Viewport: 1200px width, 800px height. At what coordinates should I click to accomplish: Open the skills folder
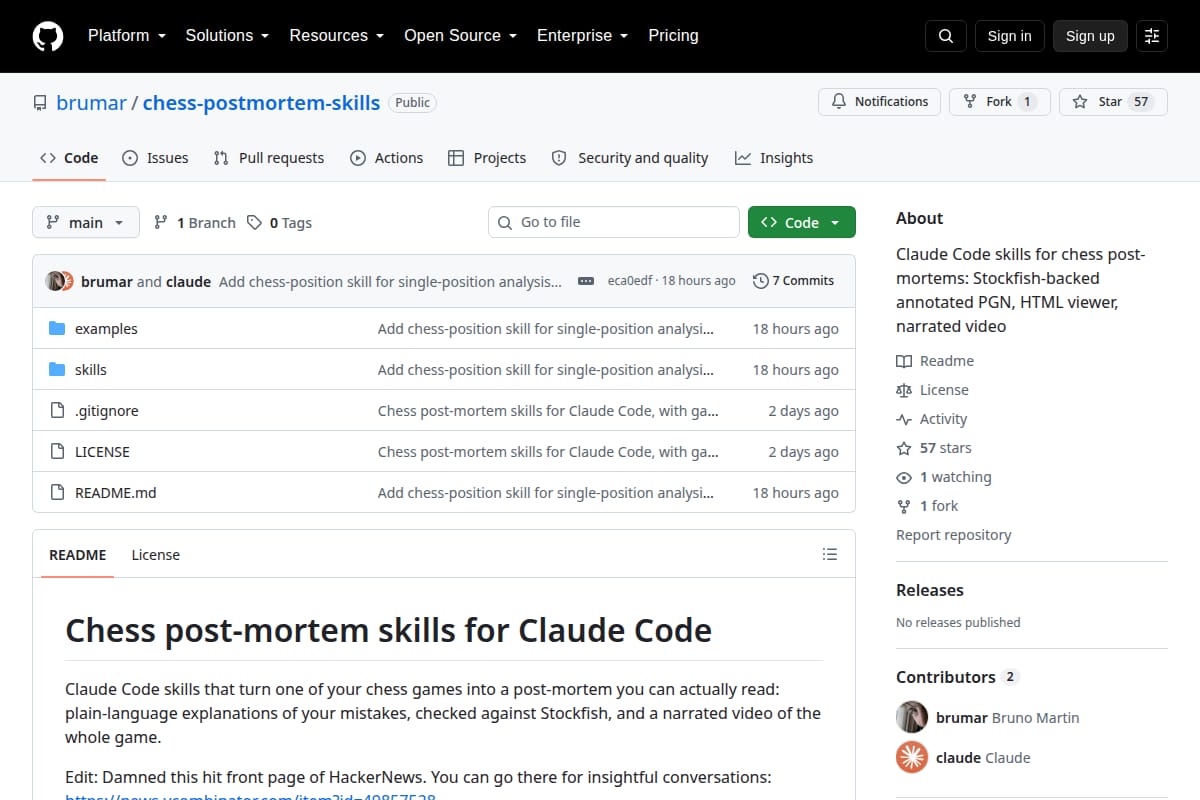click(91, 370)
